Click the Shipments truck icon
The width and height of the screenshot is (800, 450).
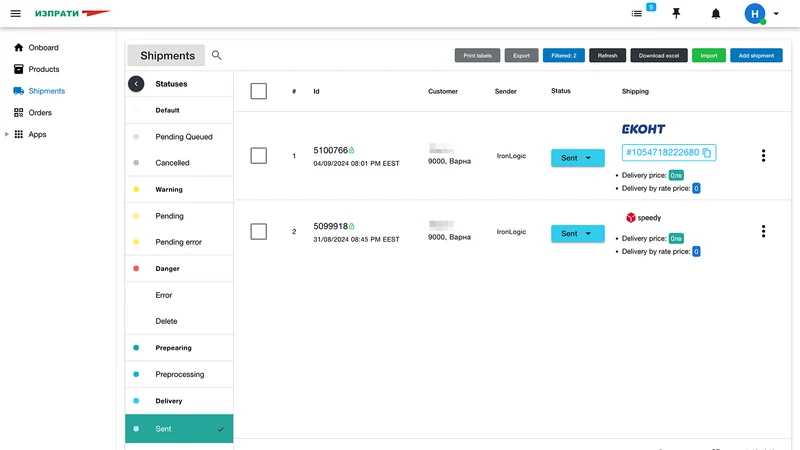[19, 91]
